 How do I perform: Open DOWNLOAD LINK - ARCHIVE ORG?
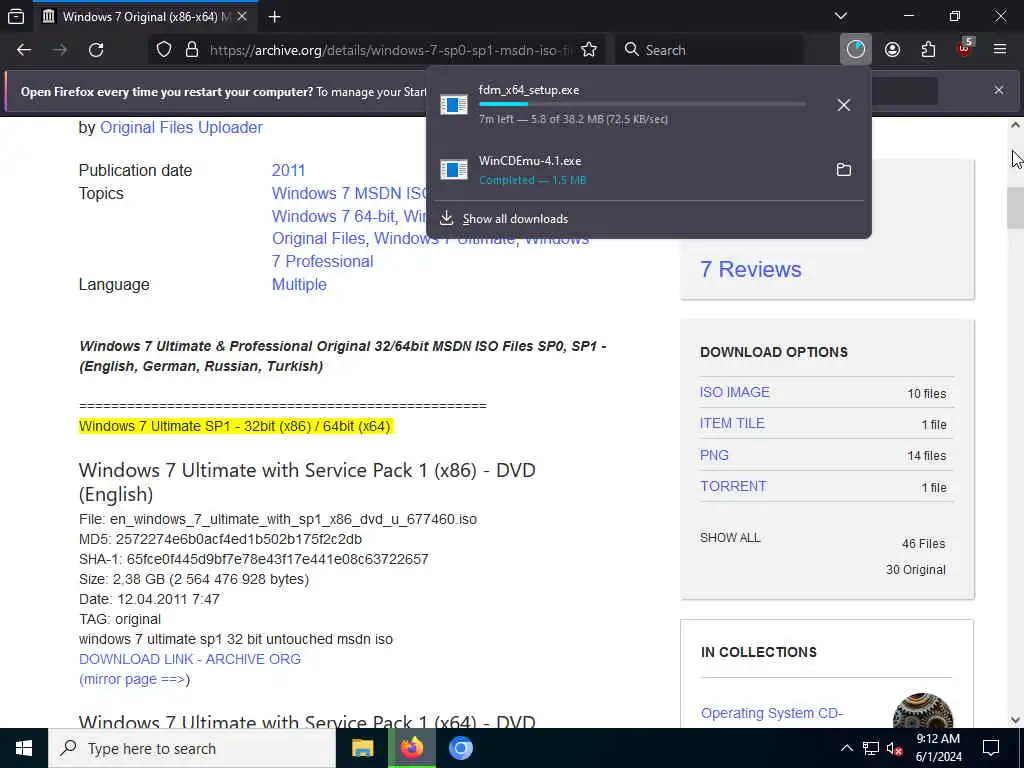[x=190, y=659]
